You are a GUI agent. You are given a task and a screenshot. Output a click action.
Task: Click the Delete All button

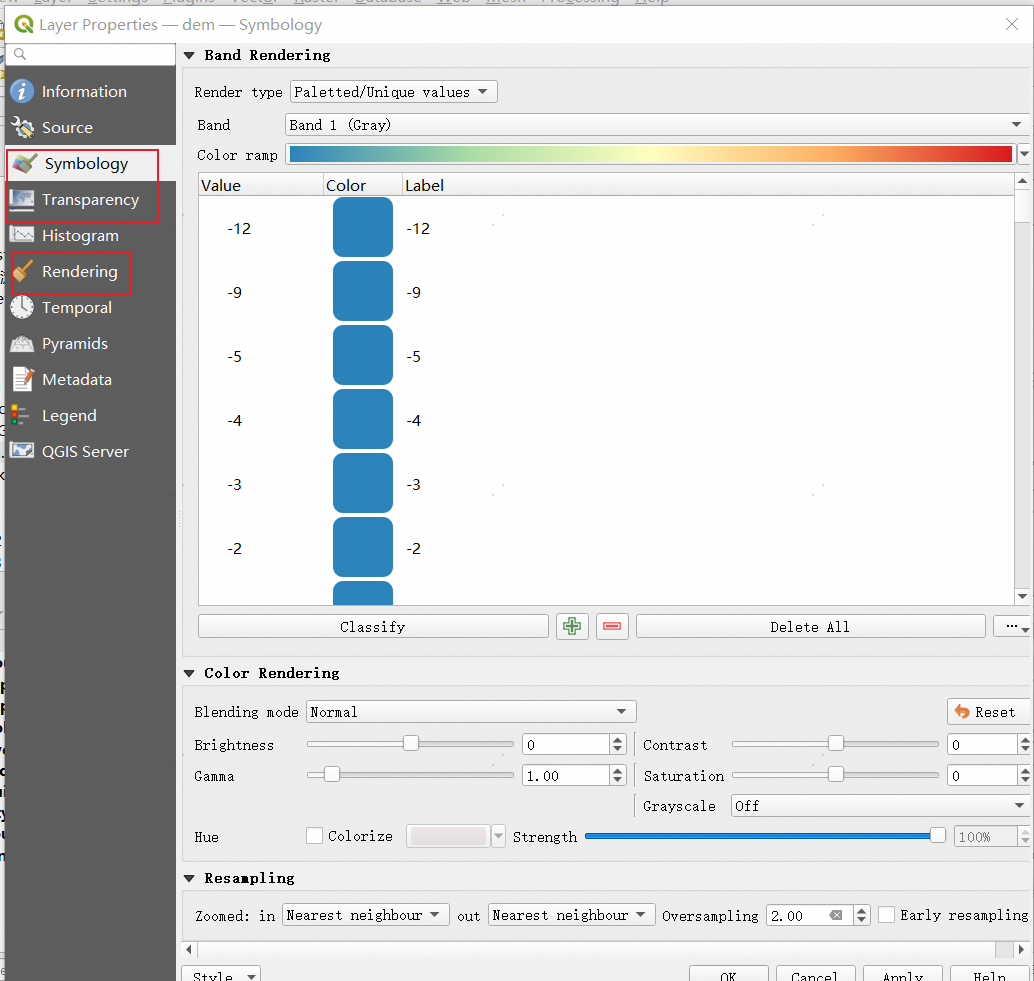pyautogui.click(x=809, y=627)
